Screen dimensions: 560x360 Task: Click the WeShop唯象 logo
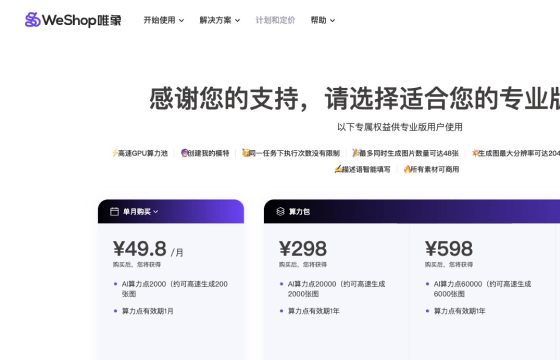tap(73, 20)
